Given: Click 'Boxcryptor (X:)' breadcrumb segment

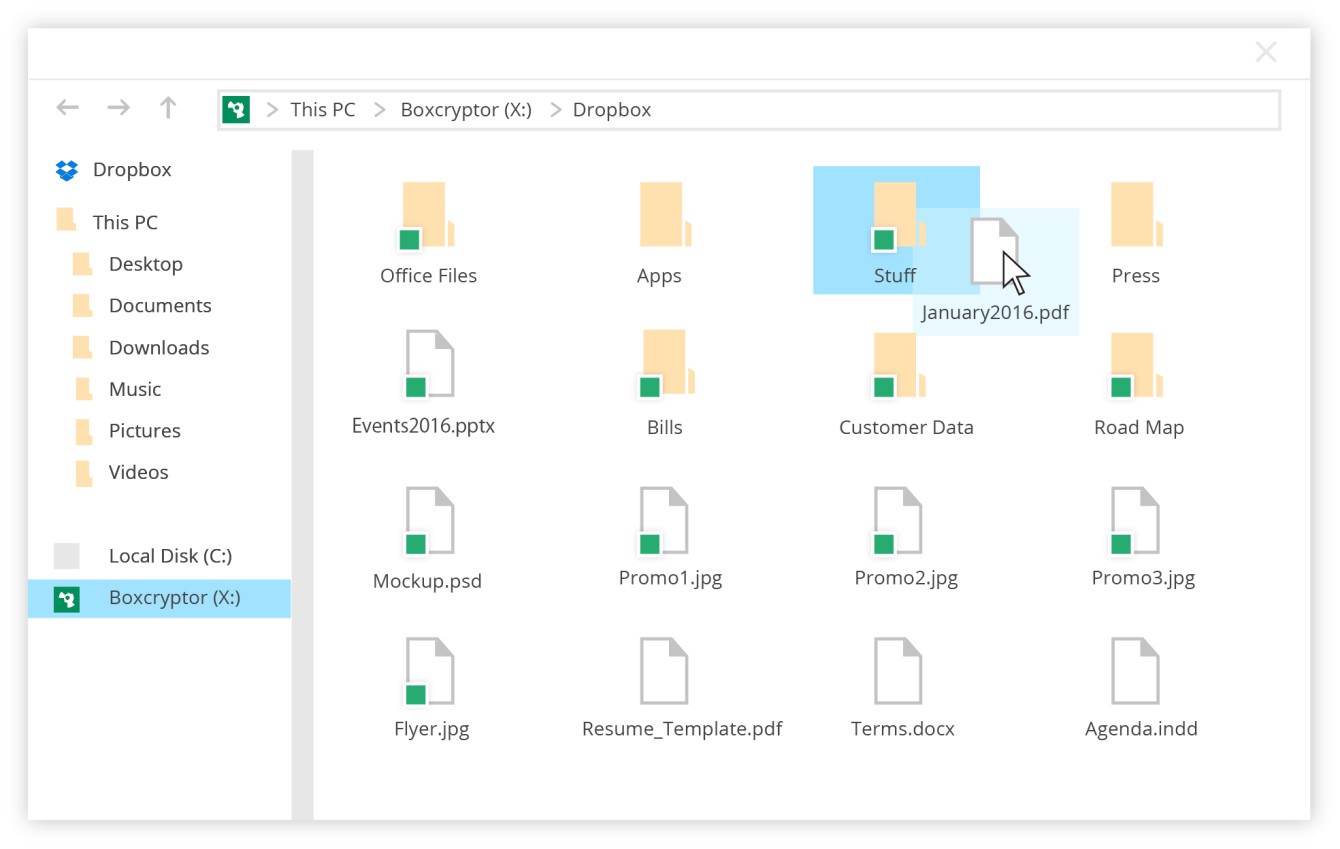Looking at the screenshot, I should pos(466,110).
